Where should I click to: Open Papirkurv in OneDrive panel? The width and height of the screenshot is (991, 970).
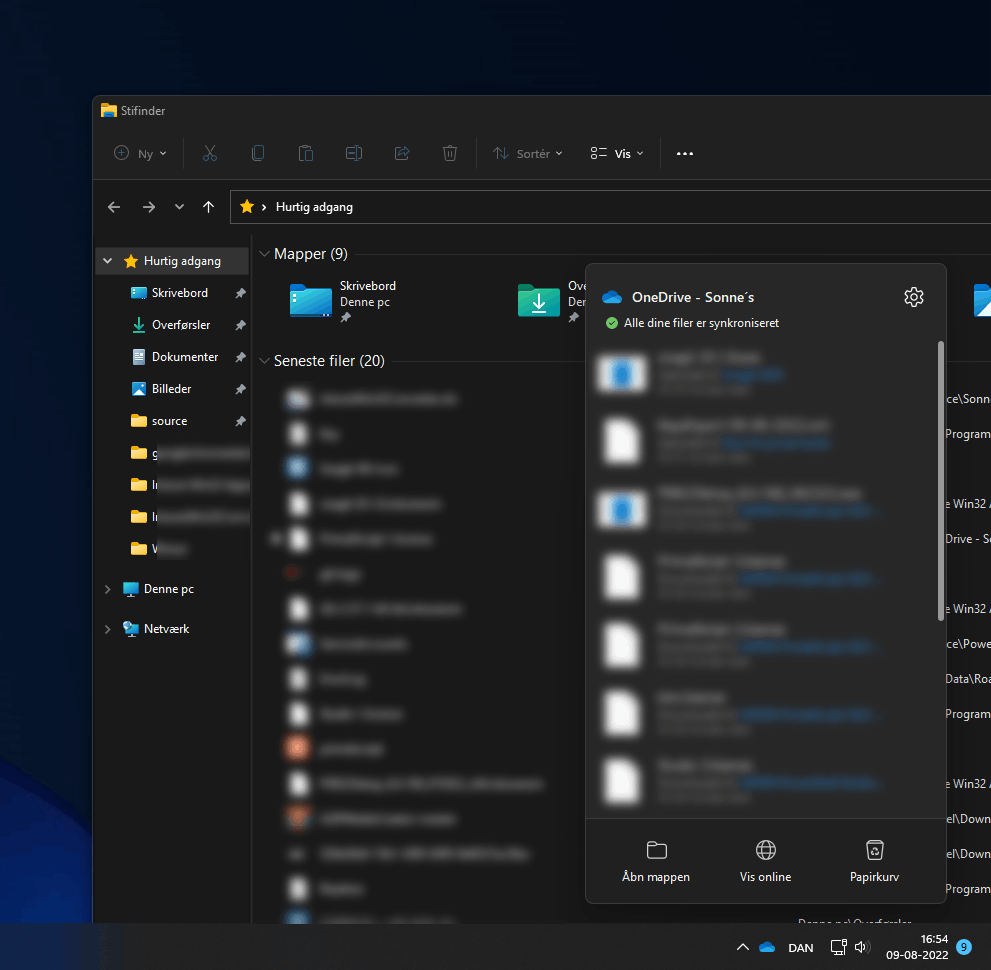[874, 861]
